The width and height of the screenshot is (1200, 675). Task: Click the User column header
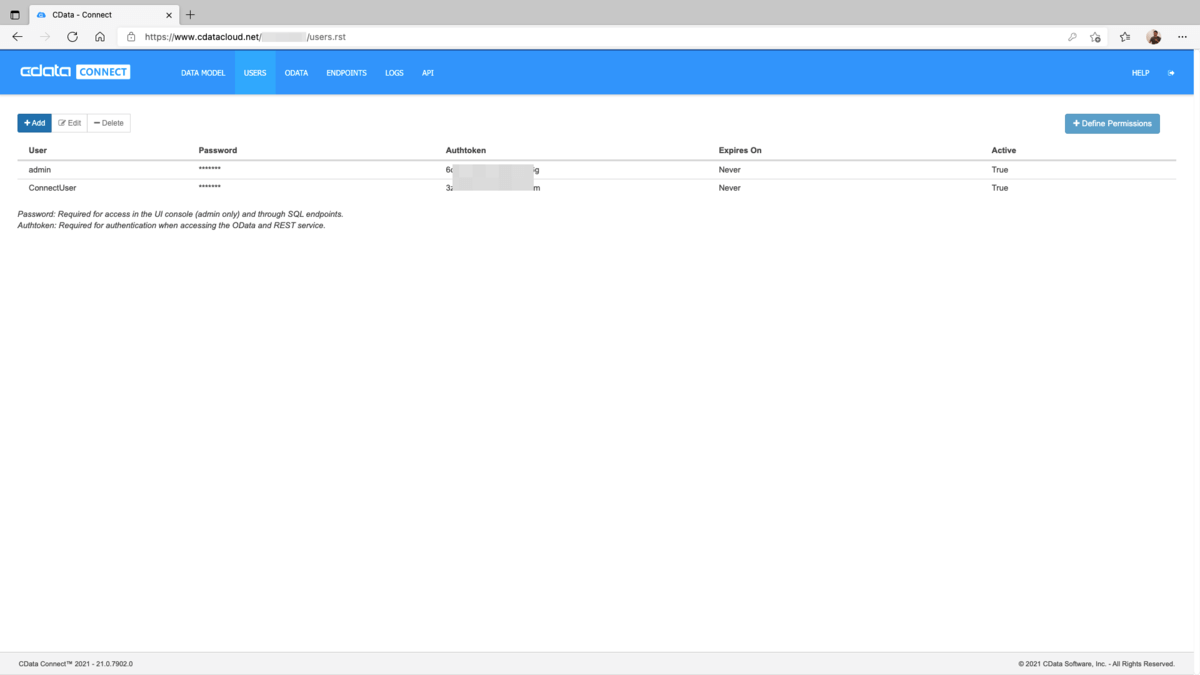38,150
